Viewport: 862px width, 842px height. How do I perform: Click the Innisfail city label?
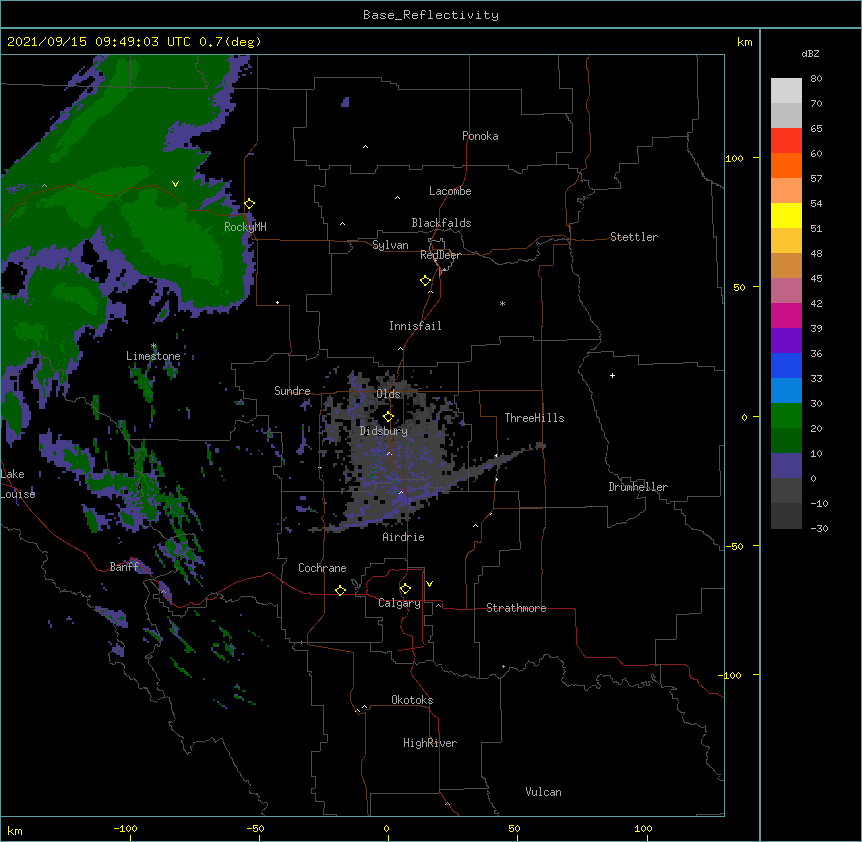415,326
